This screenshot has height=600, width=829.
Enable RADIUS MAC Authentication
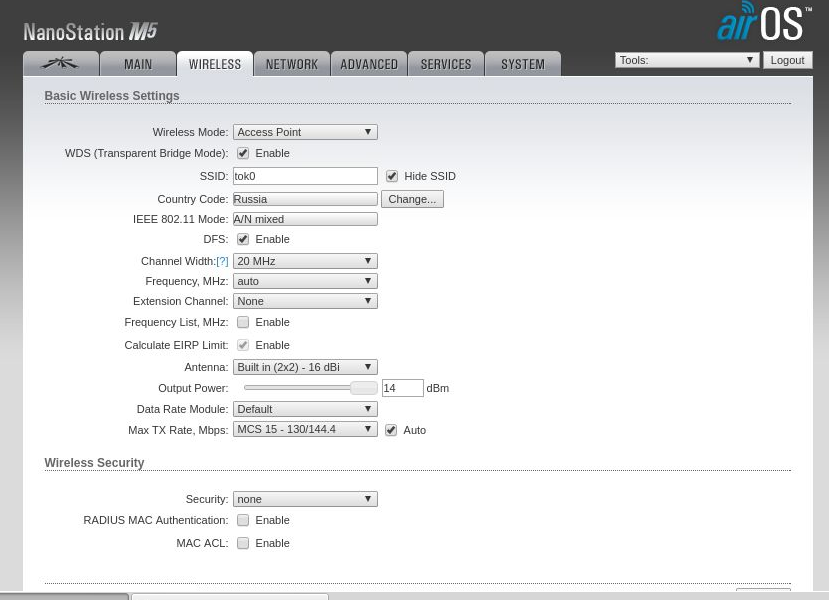pyautogui.click(x=243, y=521)
